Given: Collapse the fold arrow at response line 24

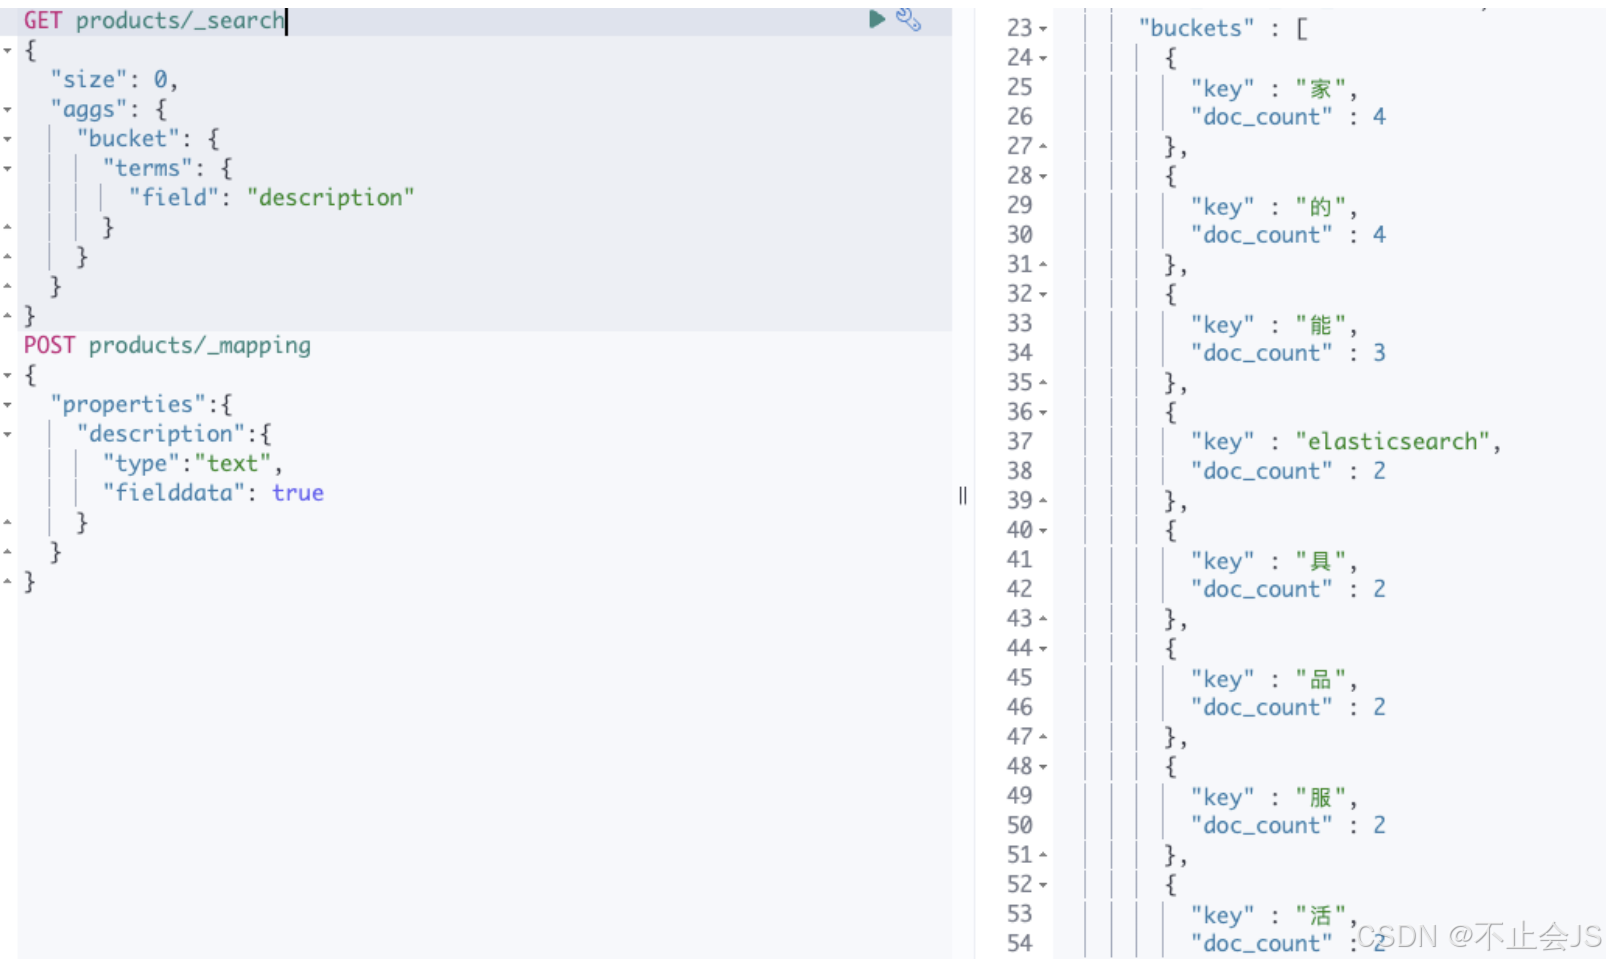Looking at the screenshot, I should [x=1043, y=58].
